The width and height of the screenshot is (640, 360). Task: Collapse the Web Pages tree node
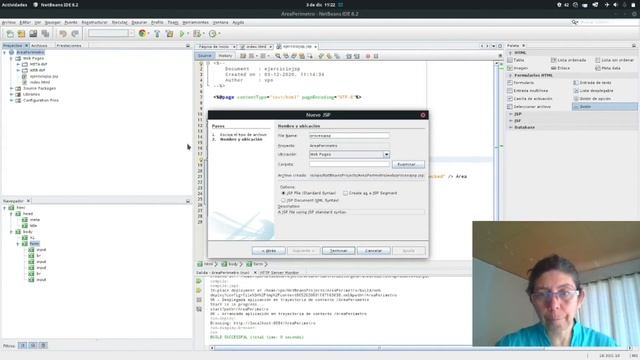click(x=11, y=58)
